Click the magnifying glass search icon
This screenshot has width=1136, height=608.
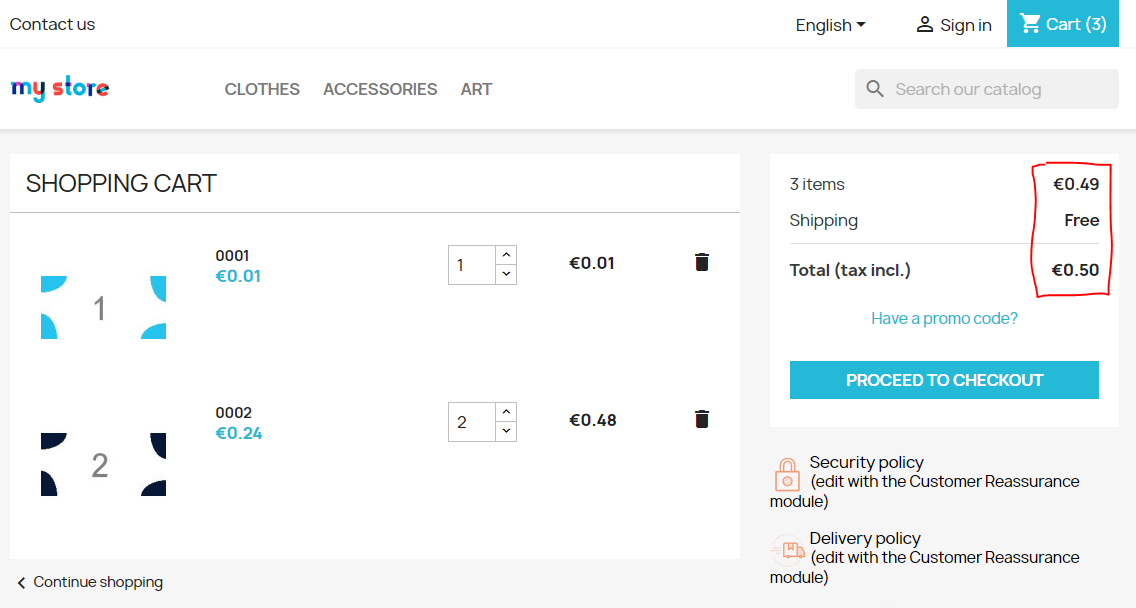coord(875,88)
